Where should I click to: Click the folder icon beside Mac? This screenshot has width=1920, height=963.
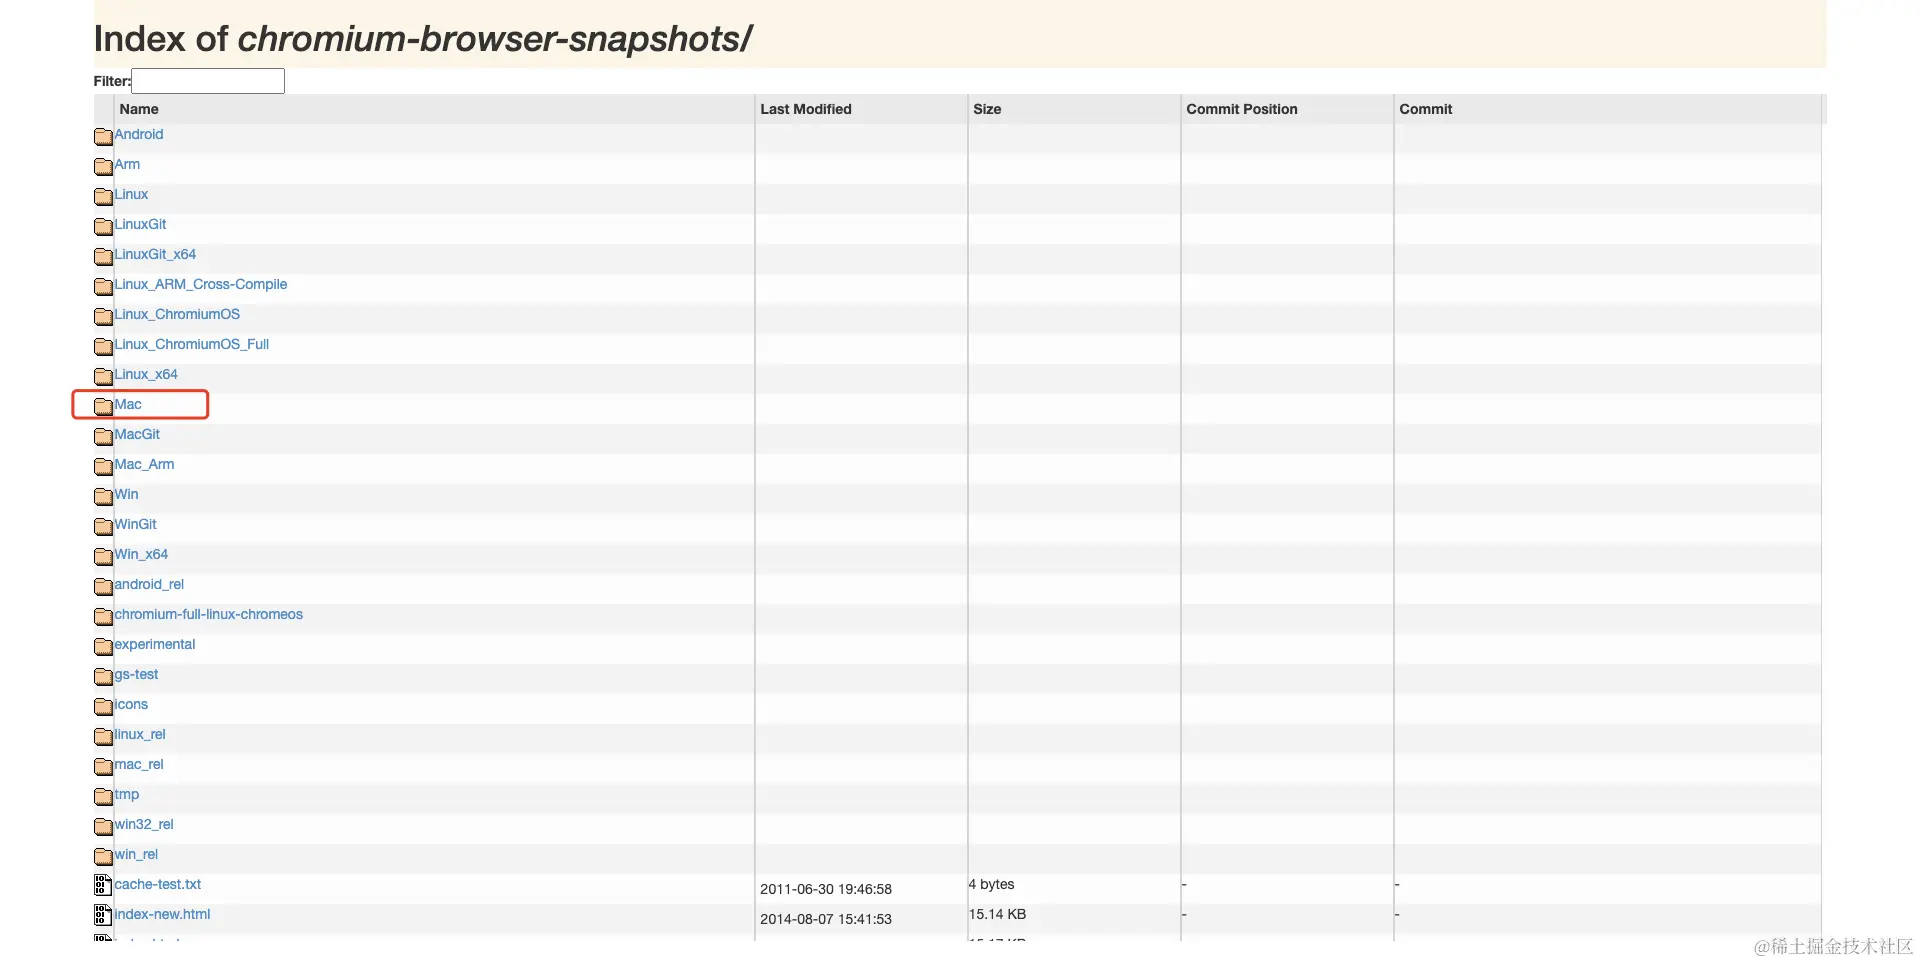point(103,406)
